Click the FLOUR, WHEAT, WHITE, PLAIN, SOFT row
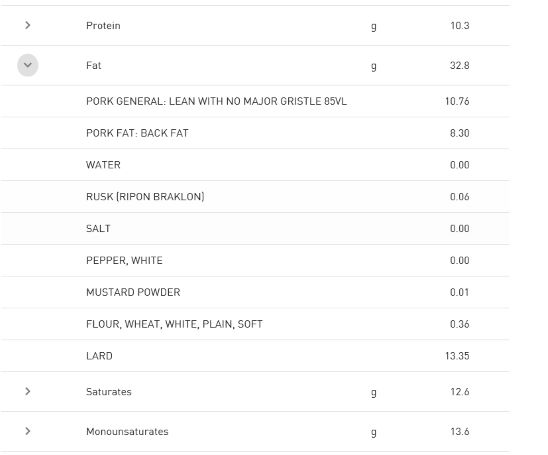The image size is (548, 455). 255,324
